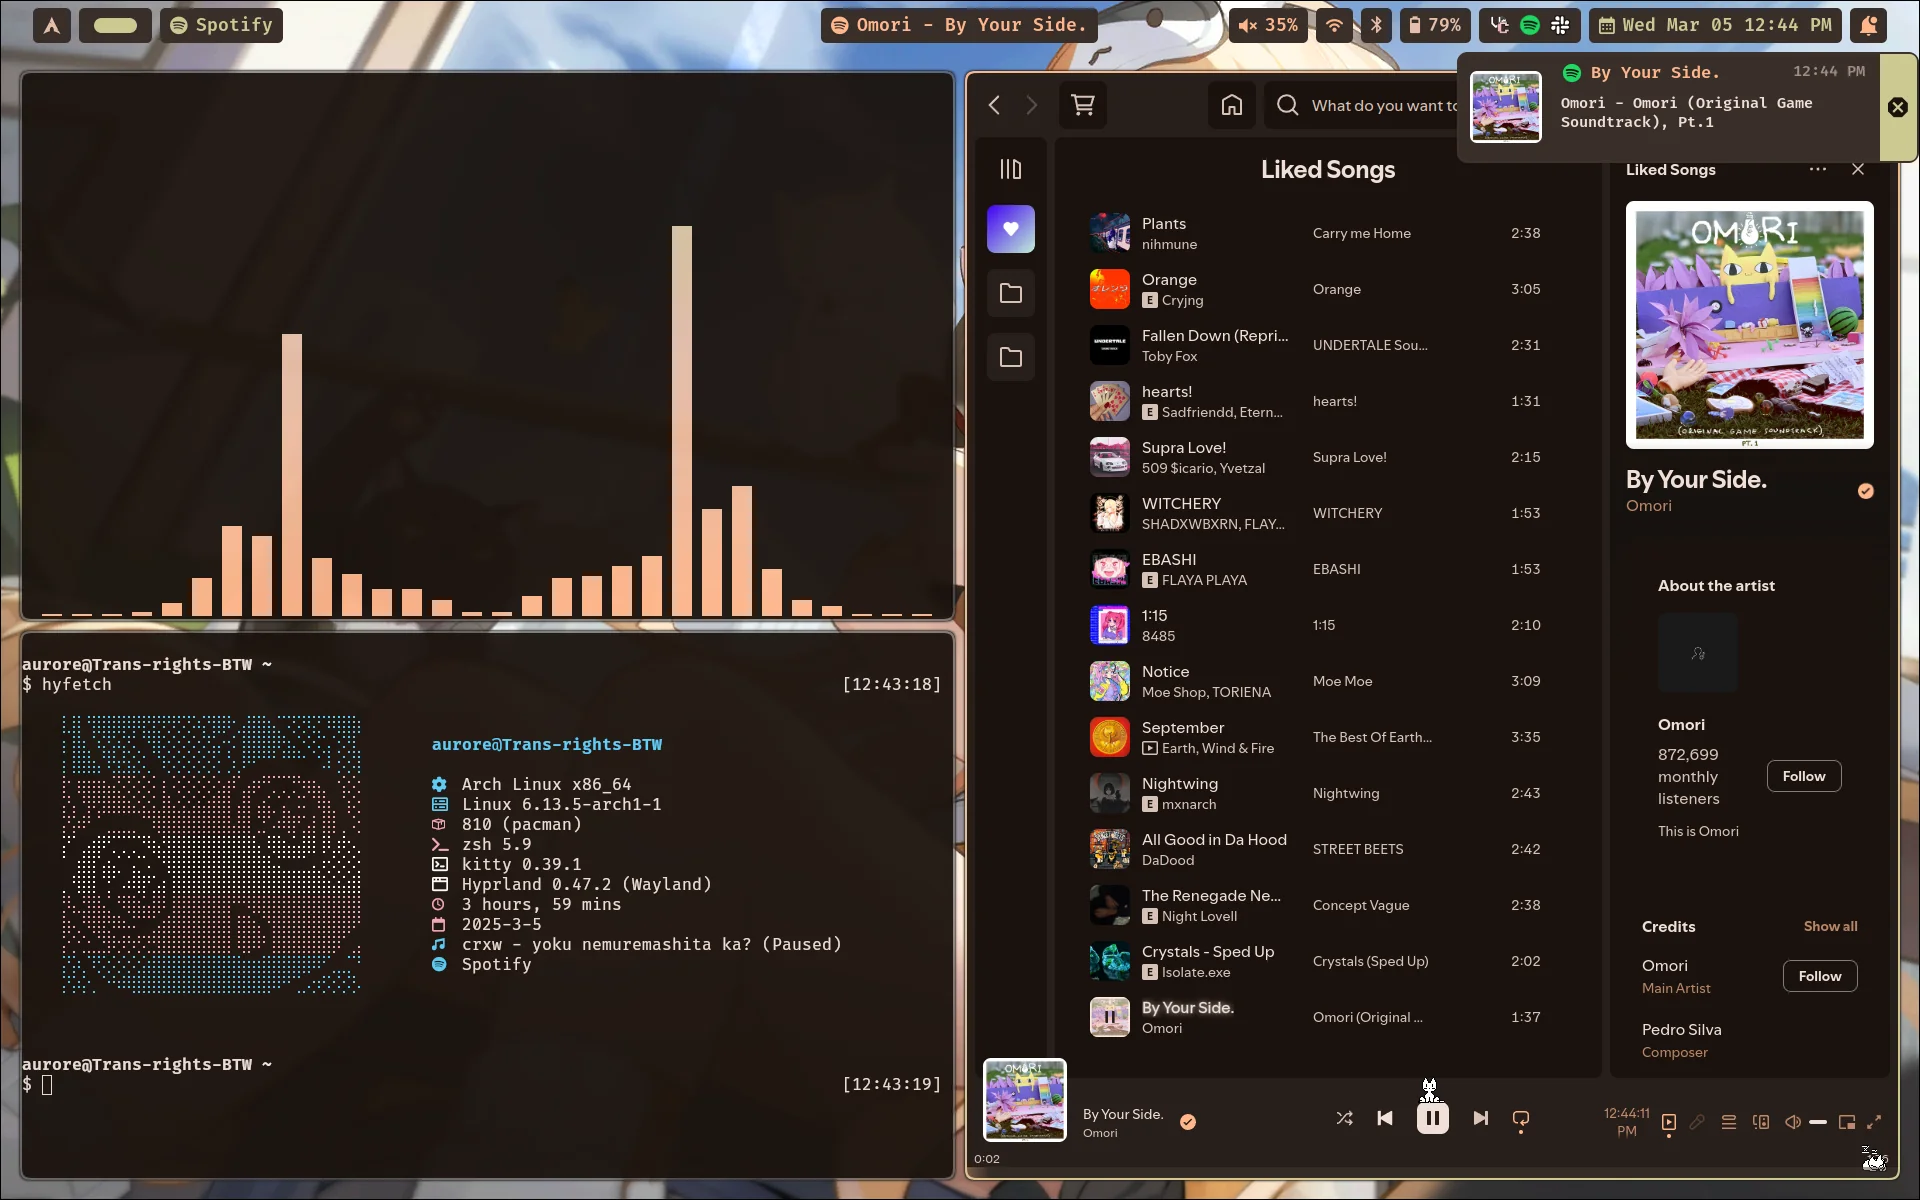Click the back navigation chevron in Spotify
The width and height of the screenshot is (1920, 1200).
[x=994, y=105]
